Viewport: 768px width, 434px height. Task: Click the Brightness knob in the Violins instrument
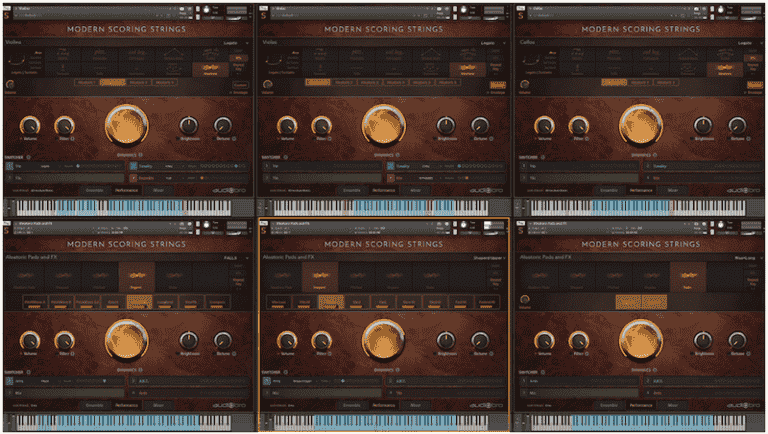189,126
